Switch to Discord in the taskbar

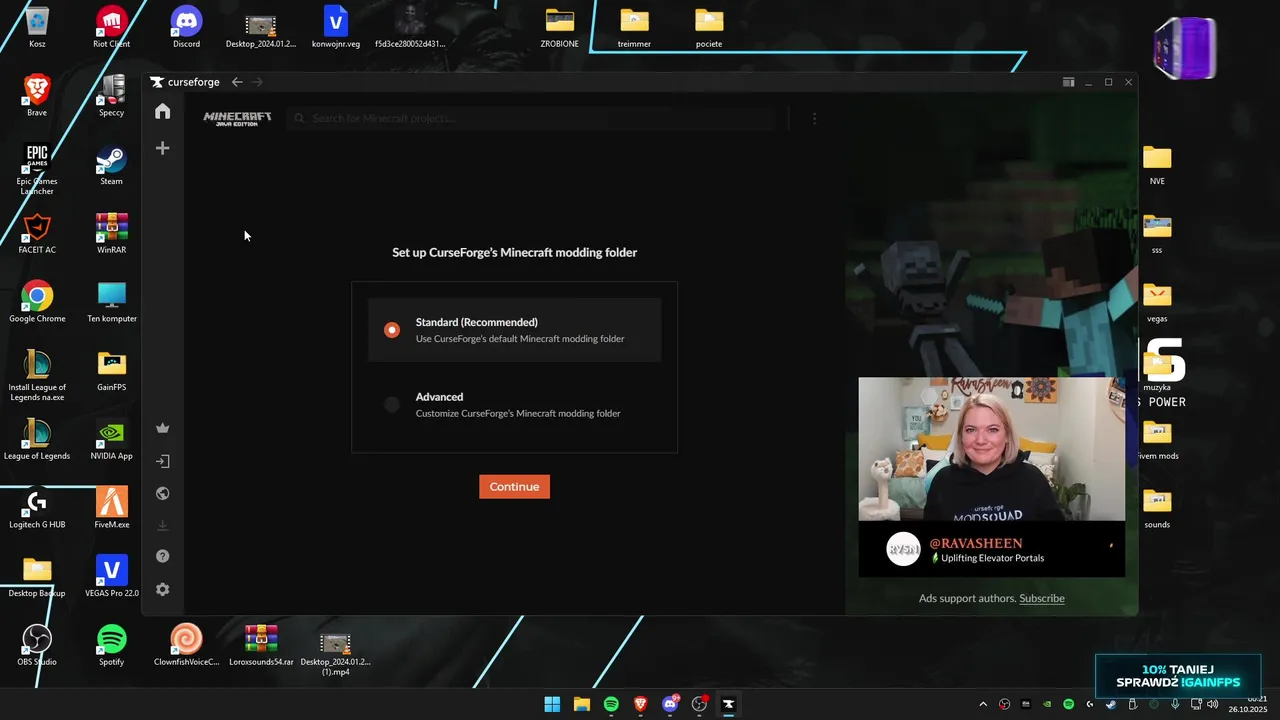(x=670, y=704)
